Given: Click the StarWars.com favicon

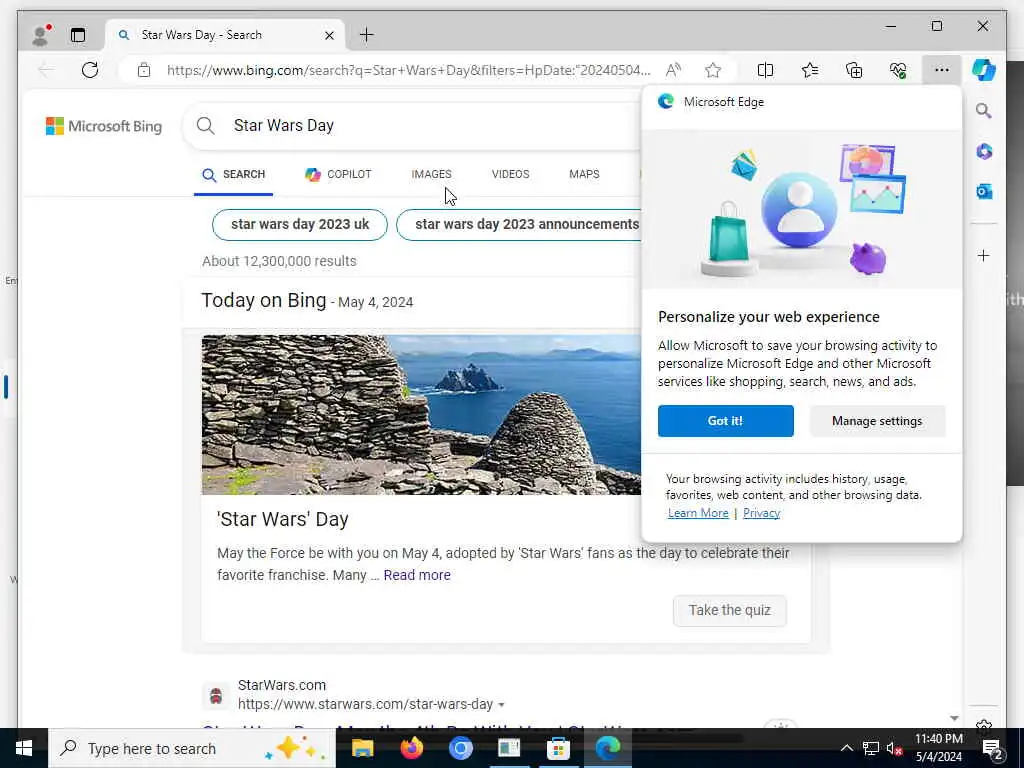Looking at the screenshot, I should pyautogui.click(x=216, y=696).
